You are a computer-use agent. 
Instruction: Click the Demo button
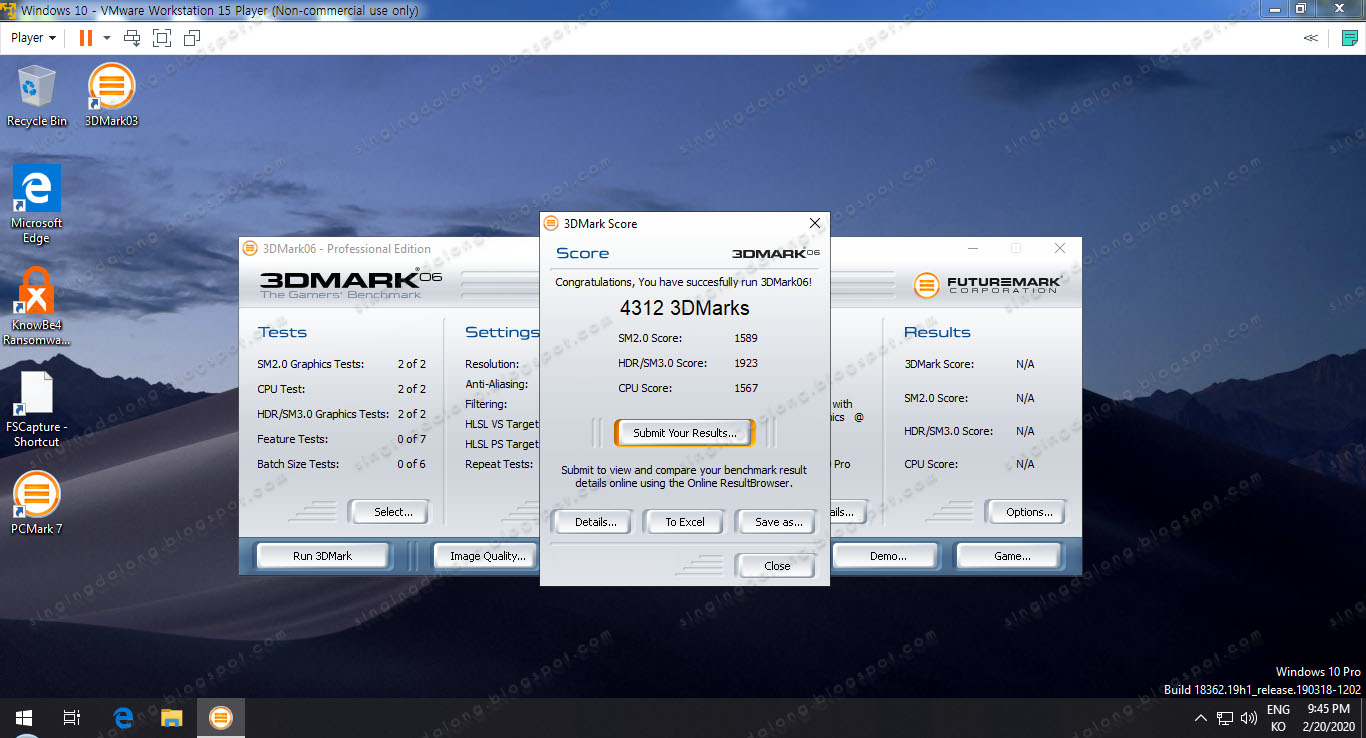[x=887, y=556]
